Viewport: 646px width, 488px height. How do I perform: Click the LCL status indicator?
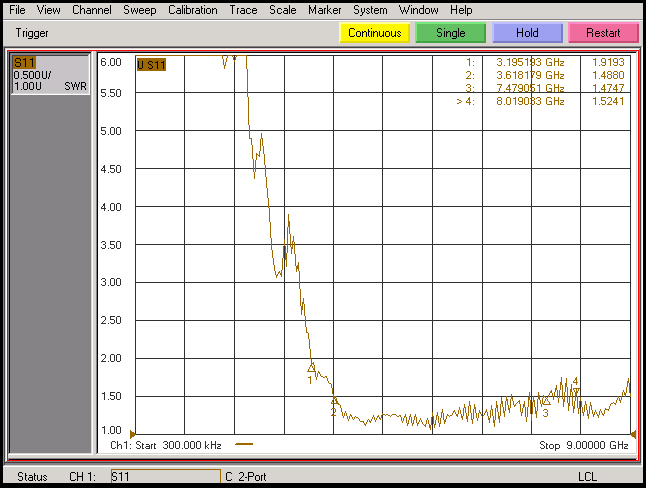click(587, 477)
